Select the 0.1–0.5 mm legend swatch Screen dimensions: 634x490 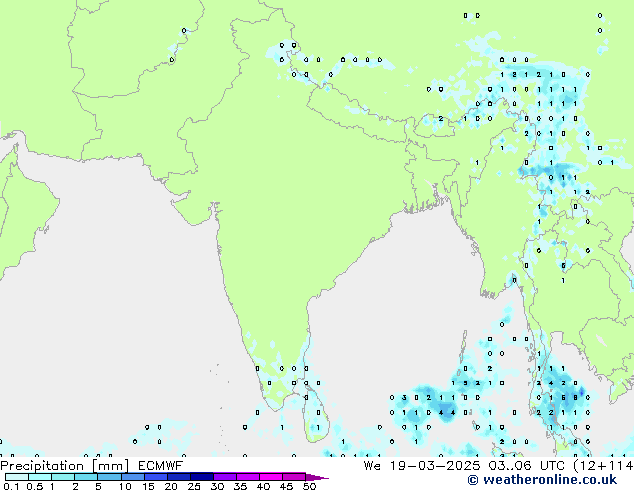click(17, 477)
